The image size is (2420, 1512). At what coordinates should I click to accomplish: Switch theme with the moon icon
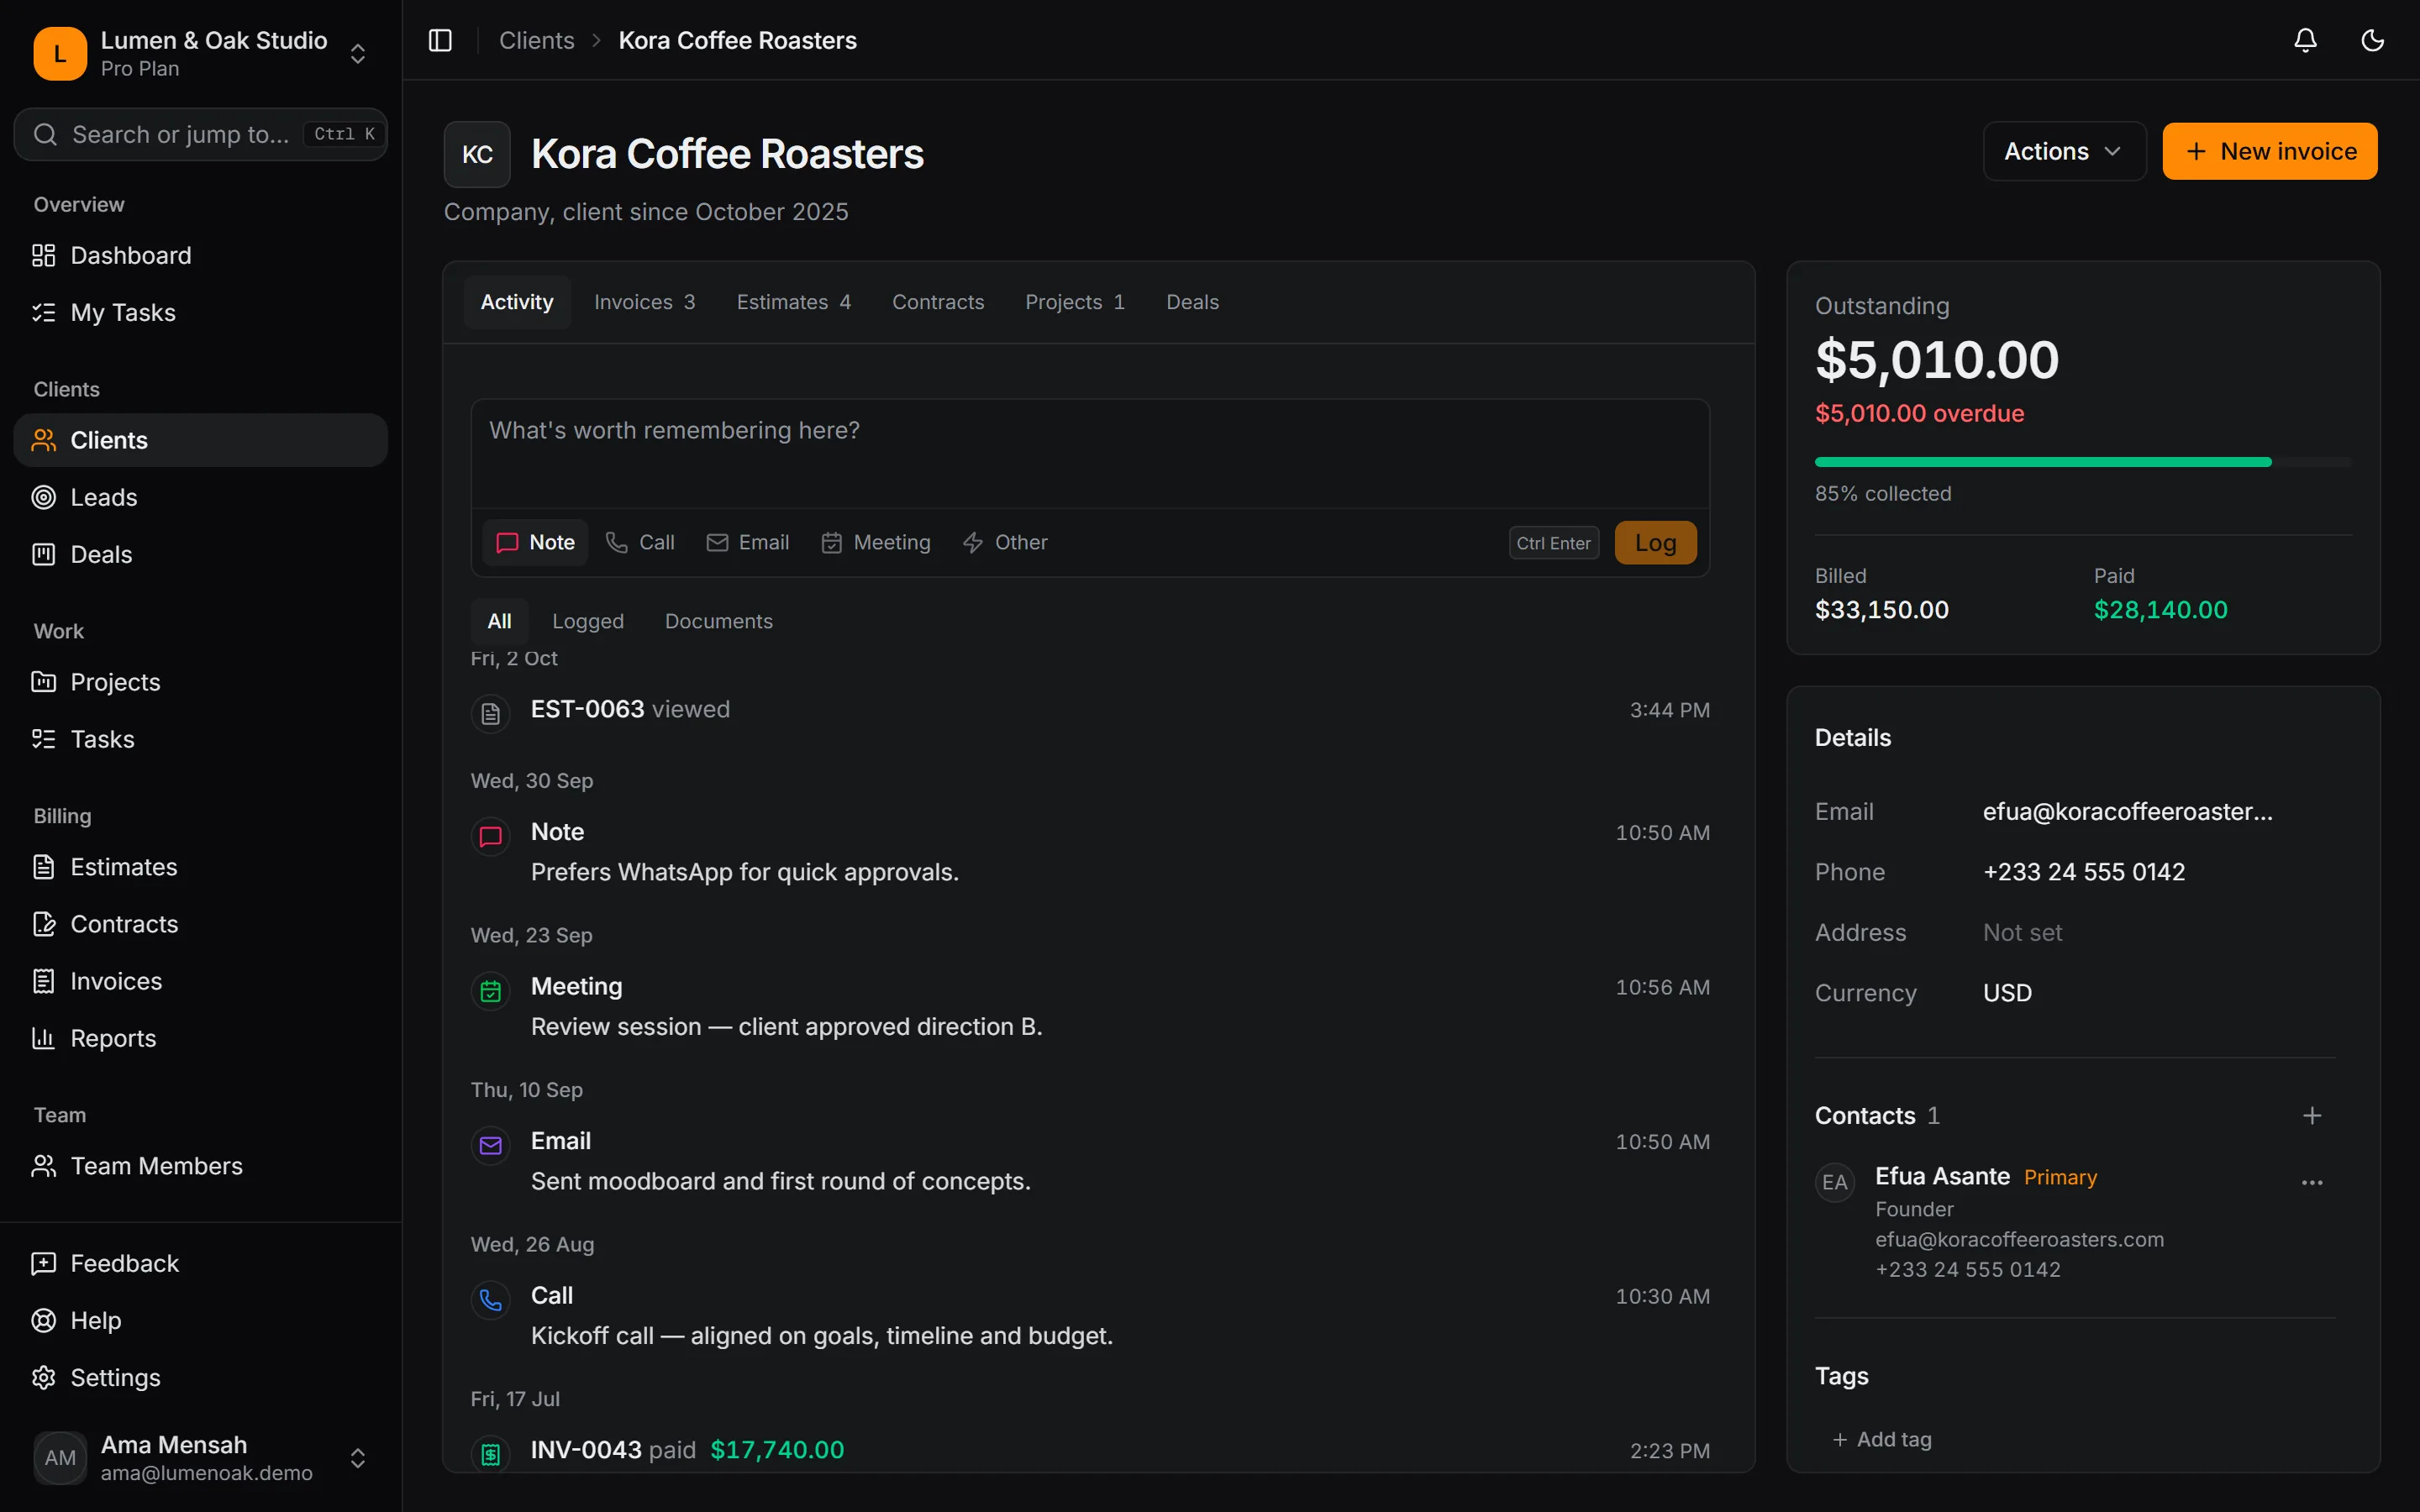2372,40
